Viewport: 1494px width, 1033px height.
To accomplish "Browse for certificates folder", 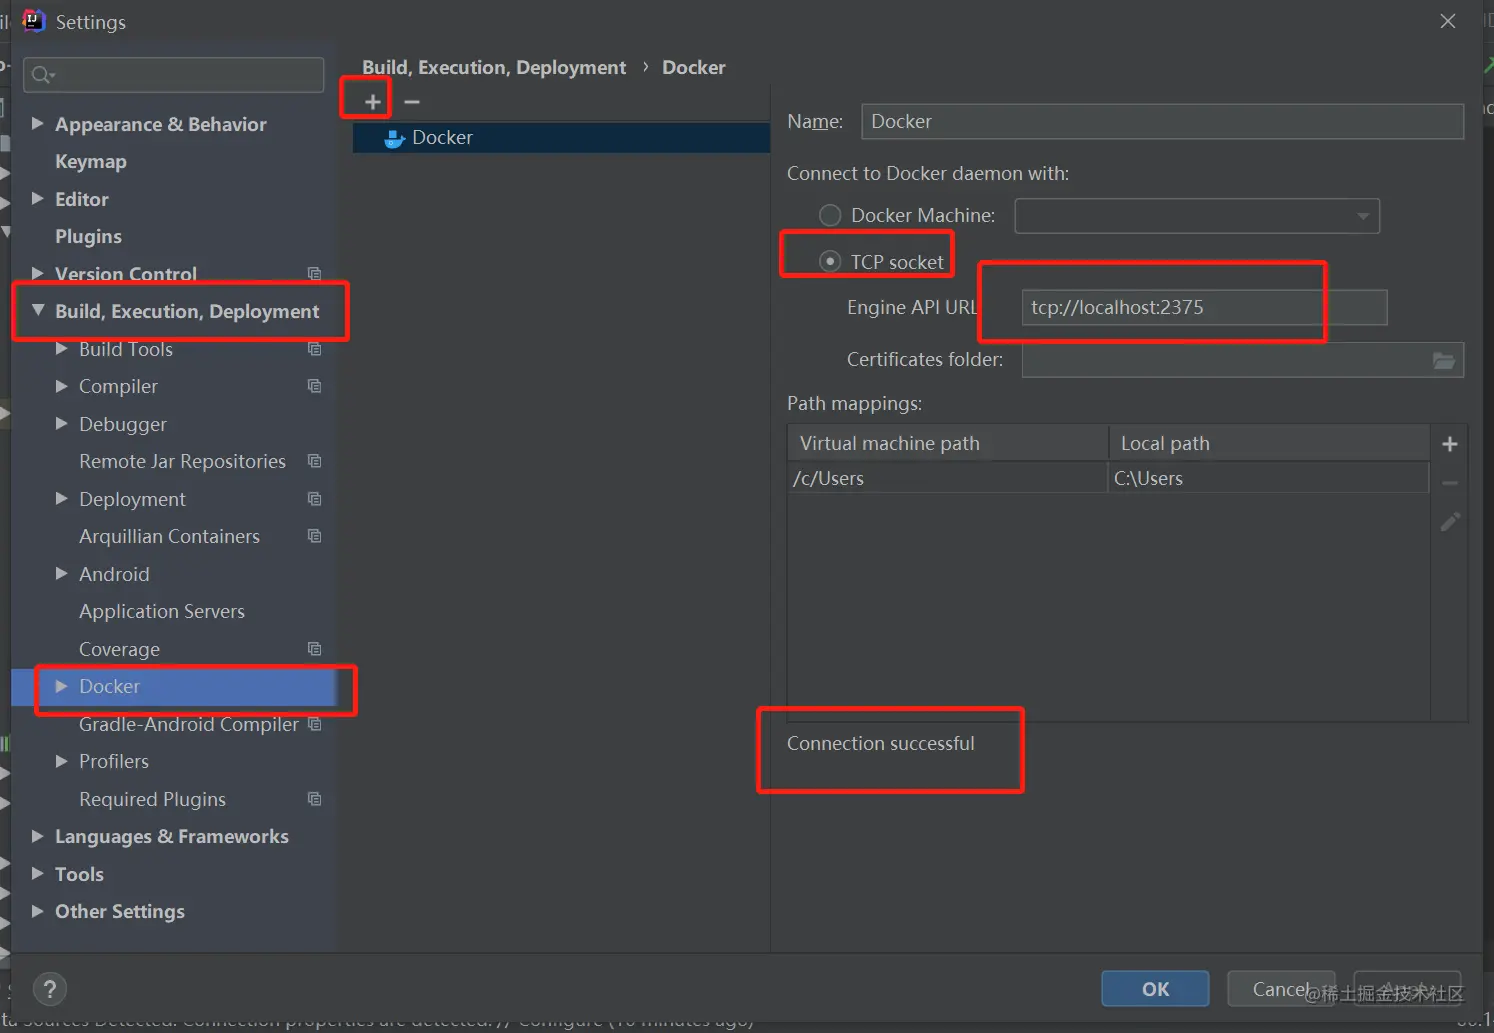I will [x=1444, y=360].
